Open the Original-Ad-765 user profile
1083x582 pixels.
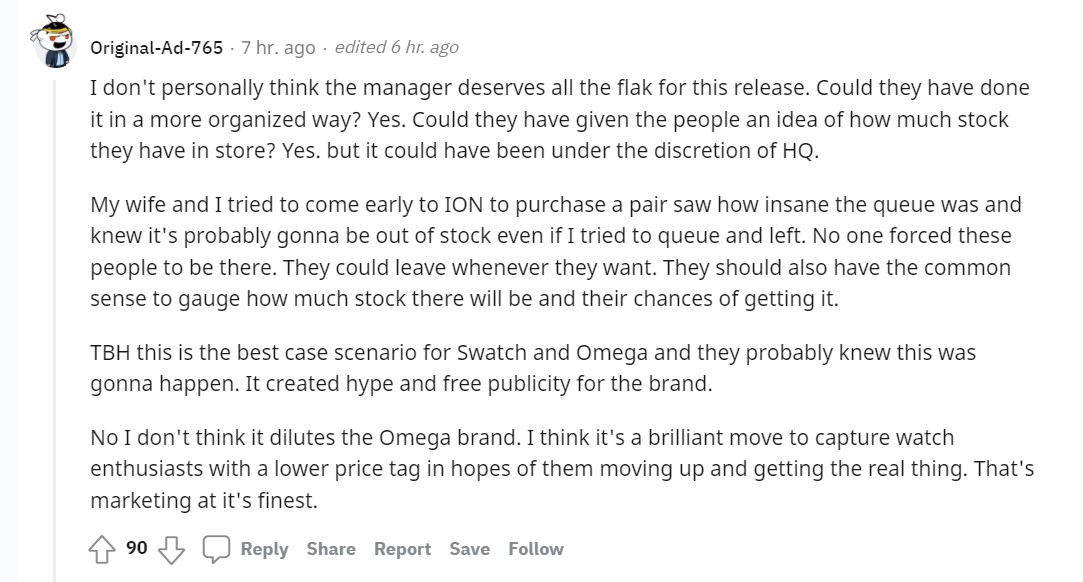[157, 48]
